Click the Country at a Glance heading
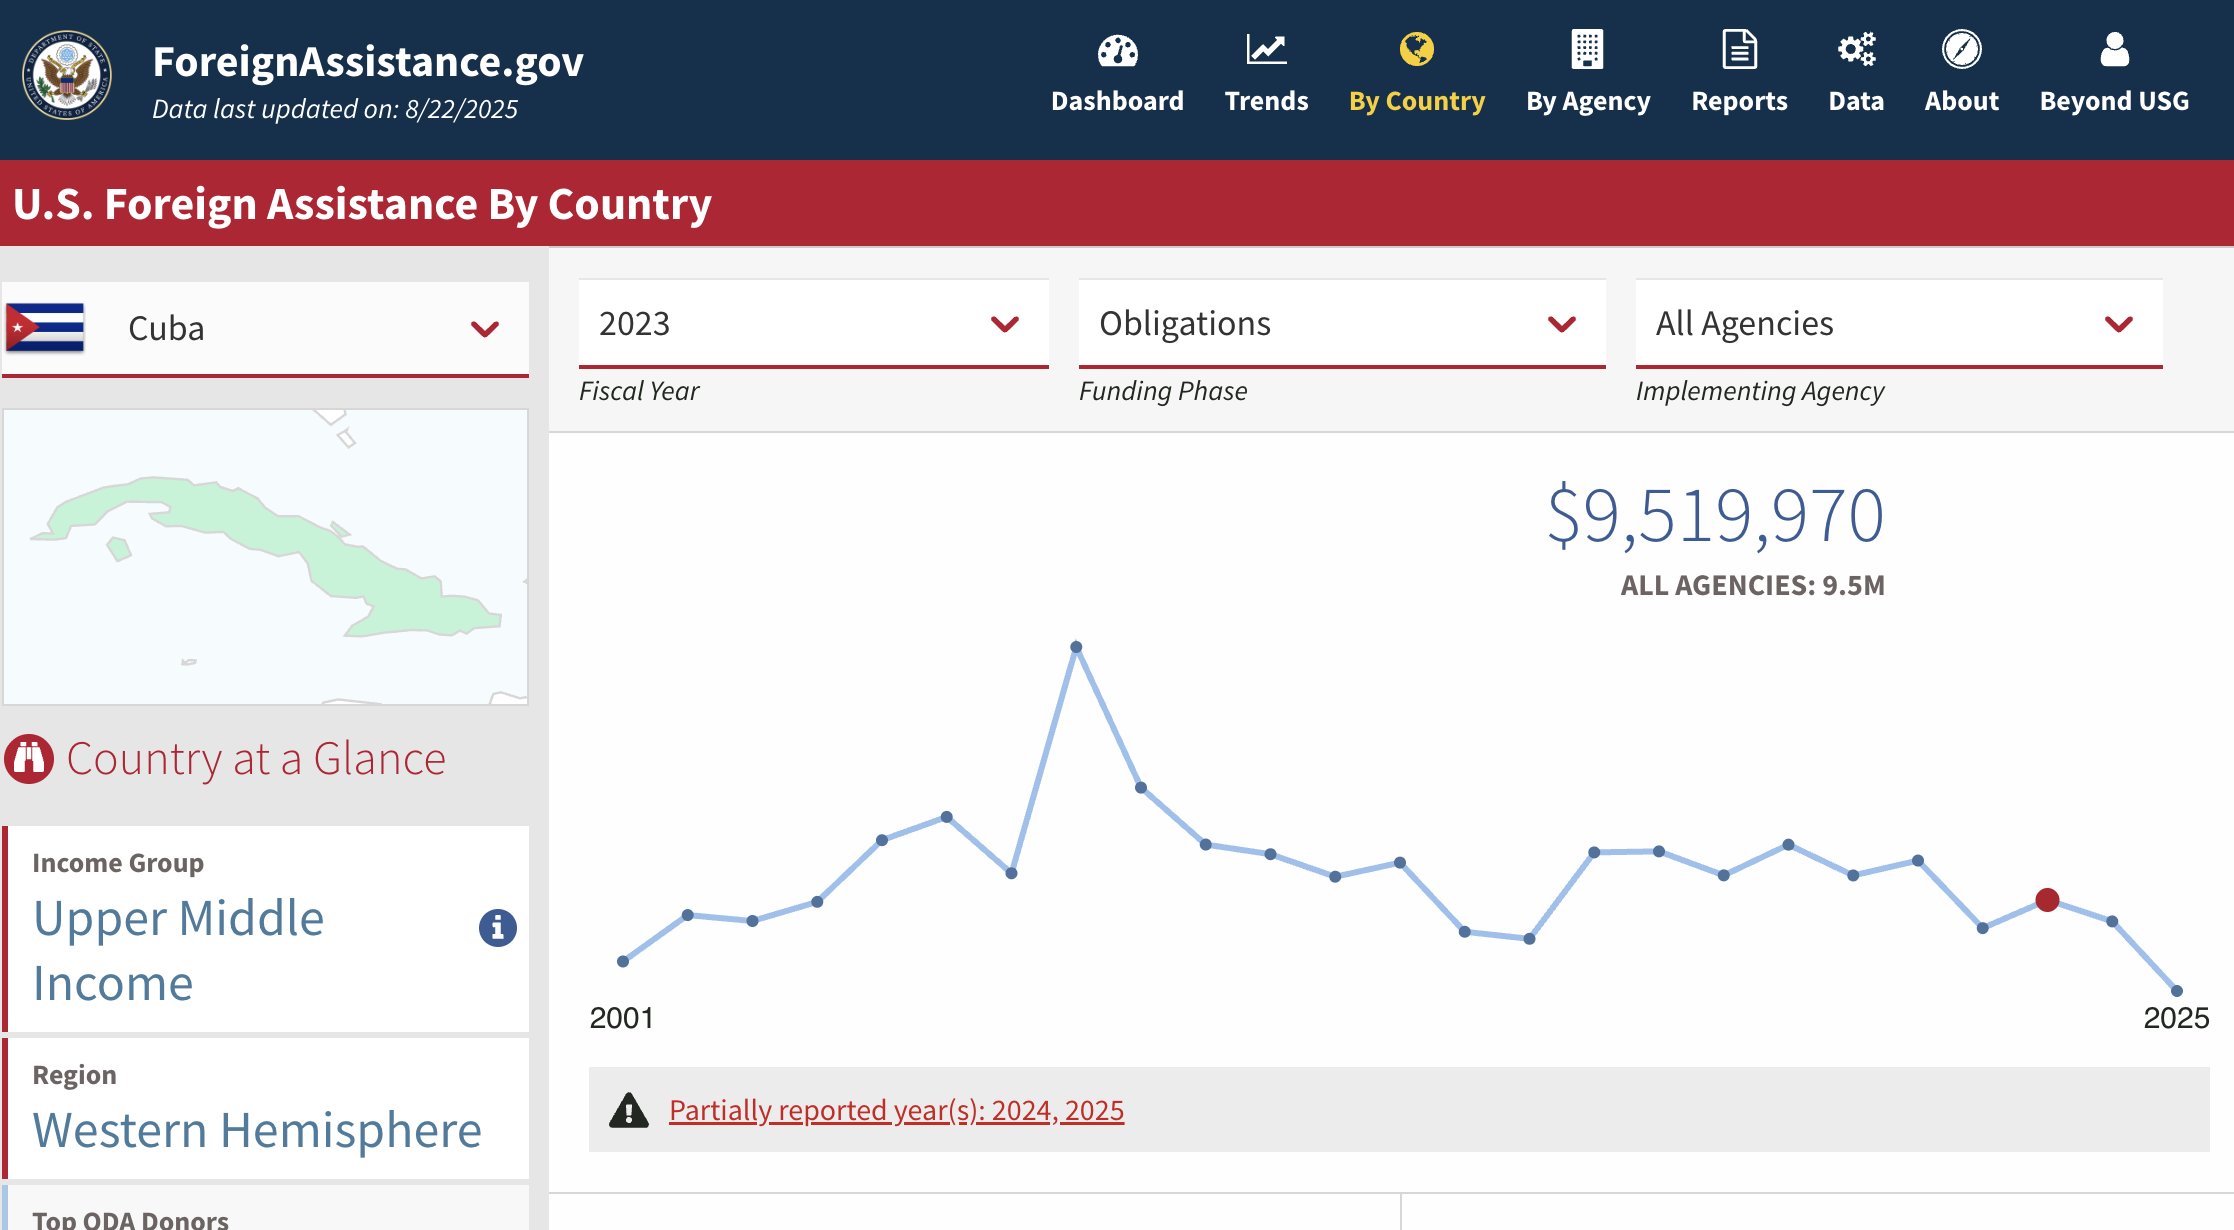The width and height of the screenshot is (2234, 1230). click(255, 759)
